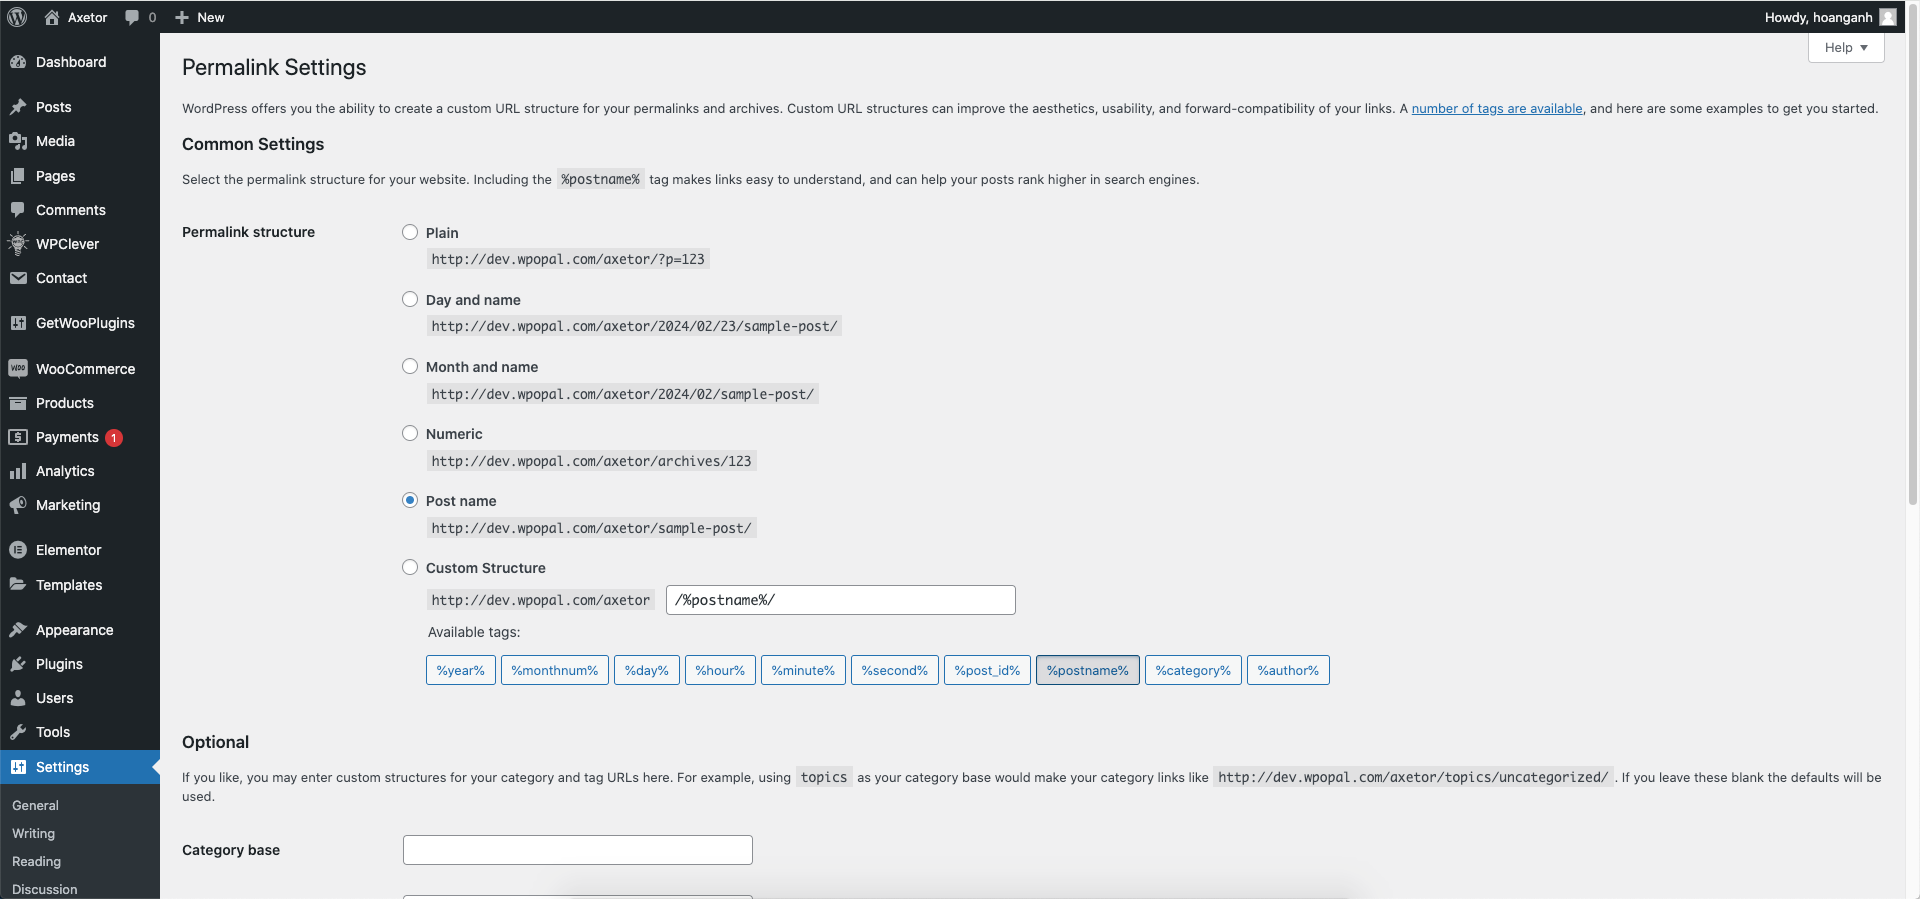This screenshot has height=899, width=1920.
Task: Open the Writing settings submenu item
Action: coord(34,833)
